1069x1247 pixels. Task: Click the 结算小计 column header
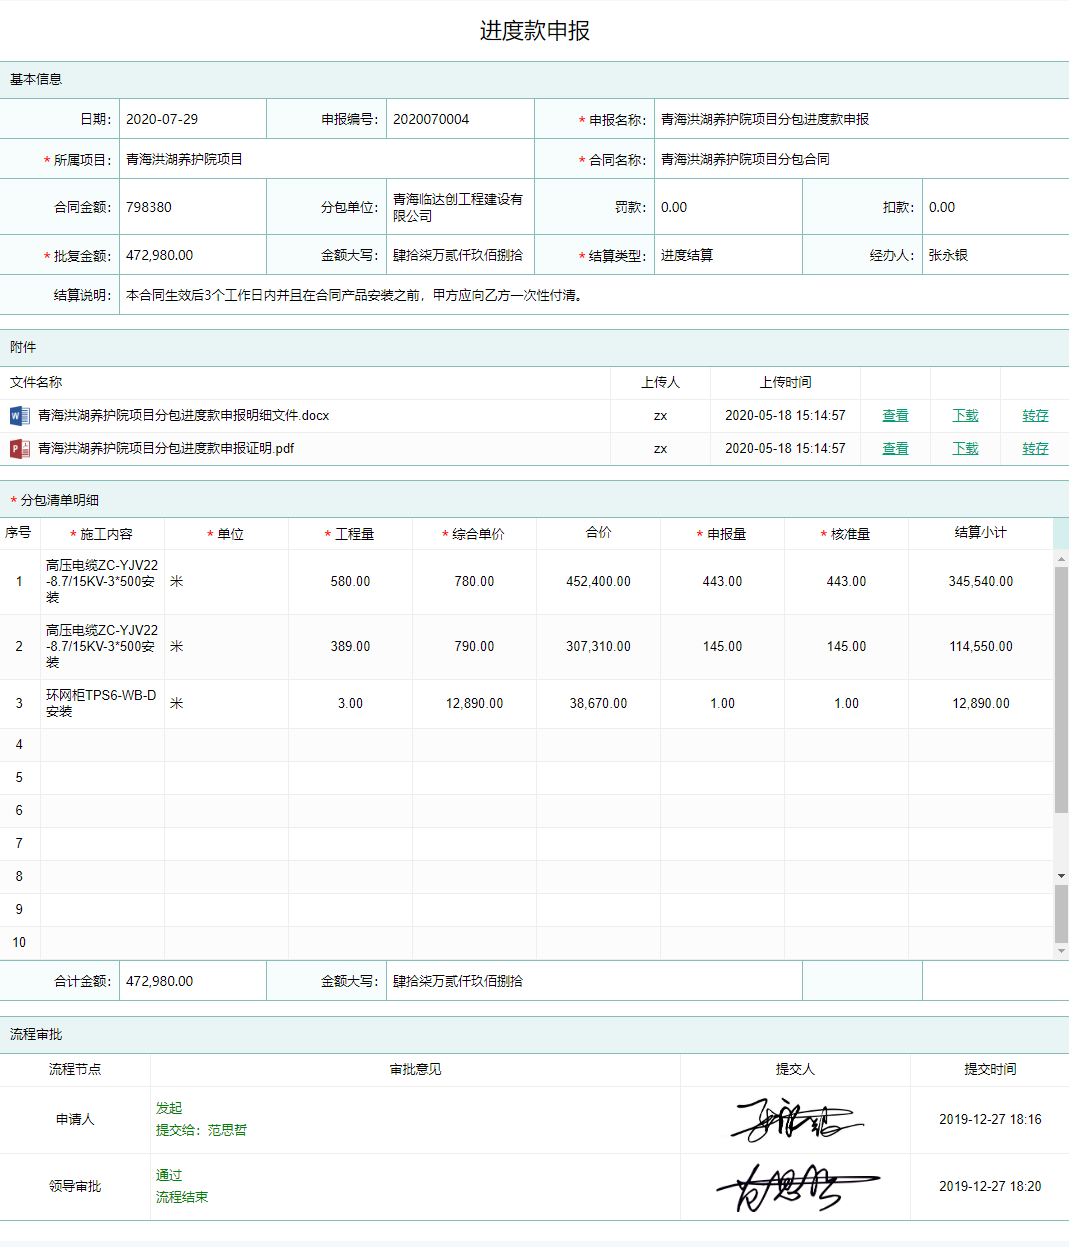(980, 533)
